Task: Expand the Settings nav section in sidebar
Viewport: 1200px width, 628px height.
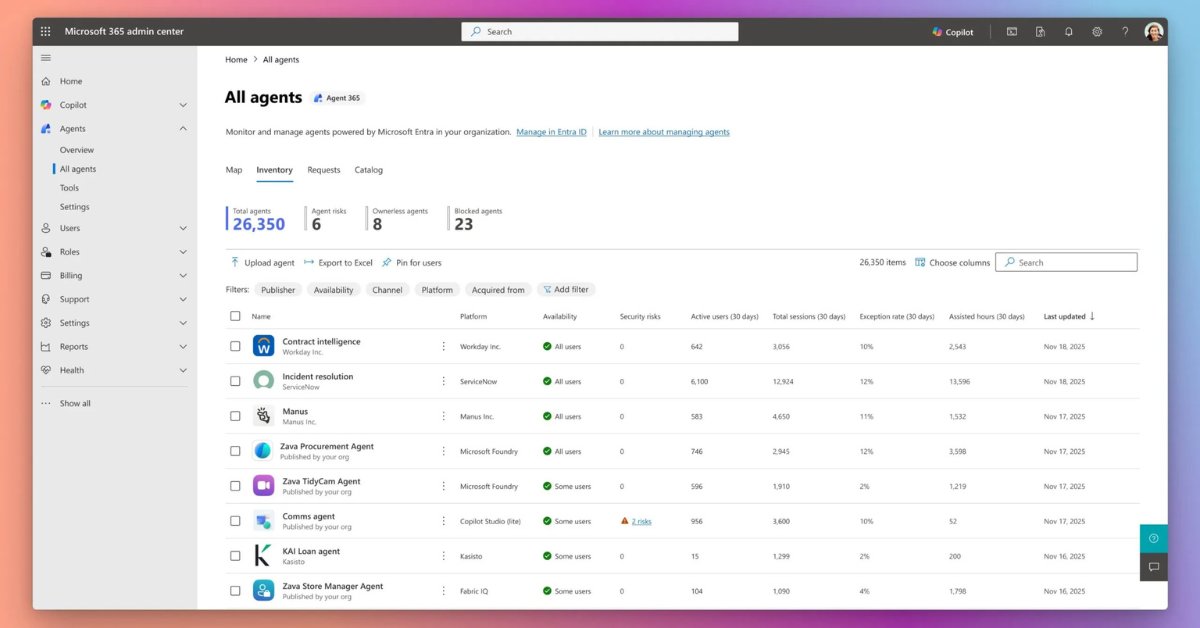Action: (183, 323)
